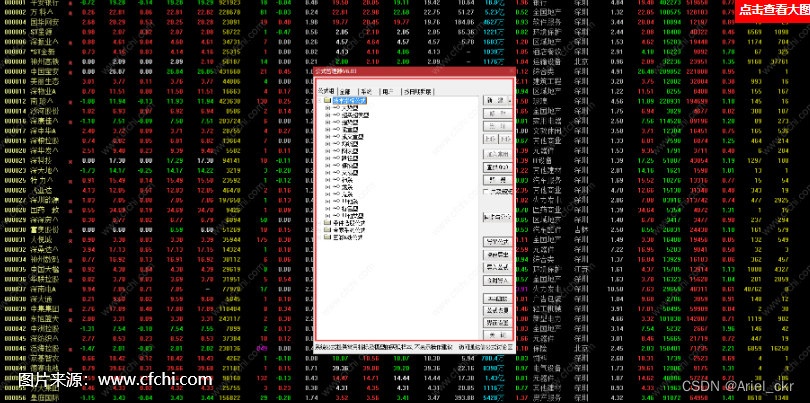This screenshot has width=810, height=403.
Task: Click the indicator icon beside 成交量型
Action: pos(336,137)
